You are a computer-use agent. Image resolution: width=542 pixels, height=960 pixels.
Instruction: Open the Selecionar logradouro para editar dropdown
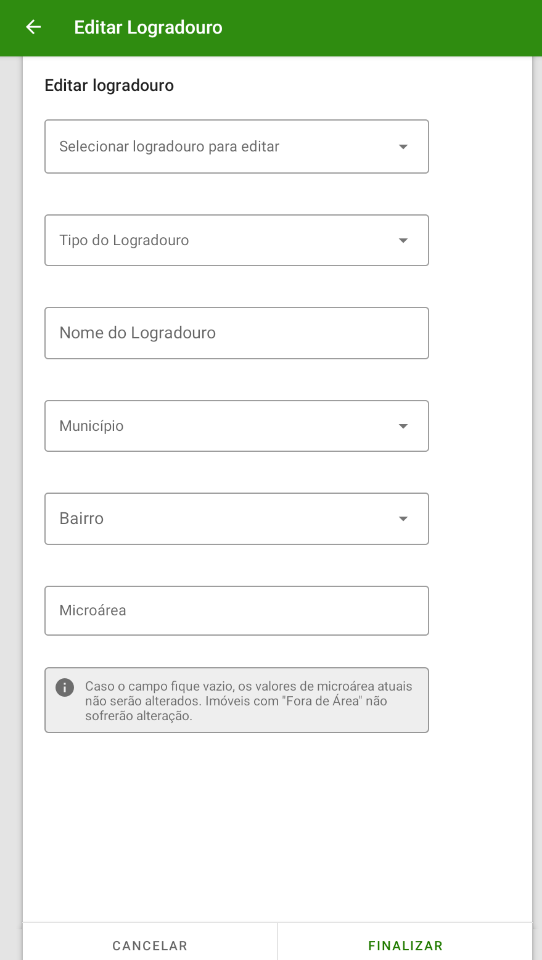[236, 146]
